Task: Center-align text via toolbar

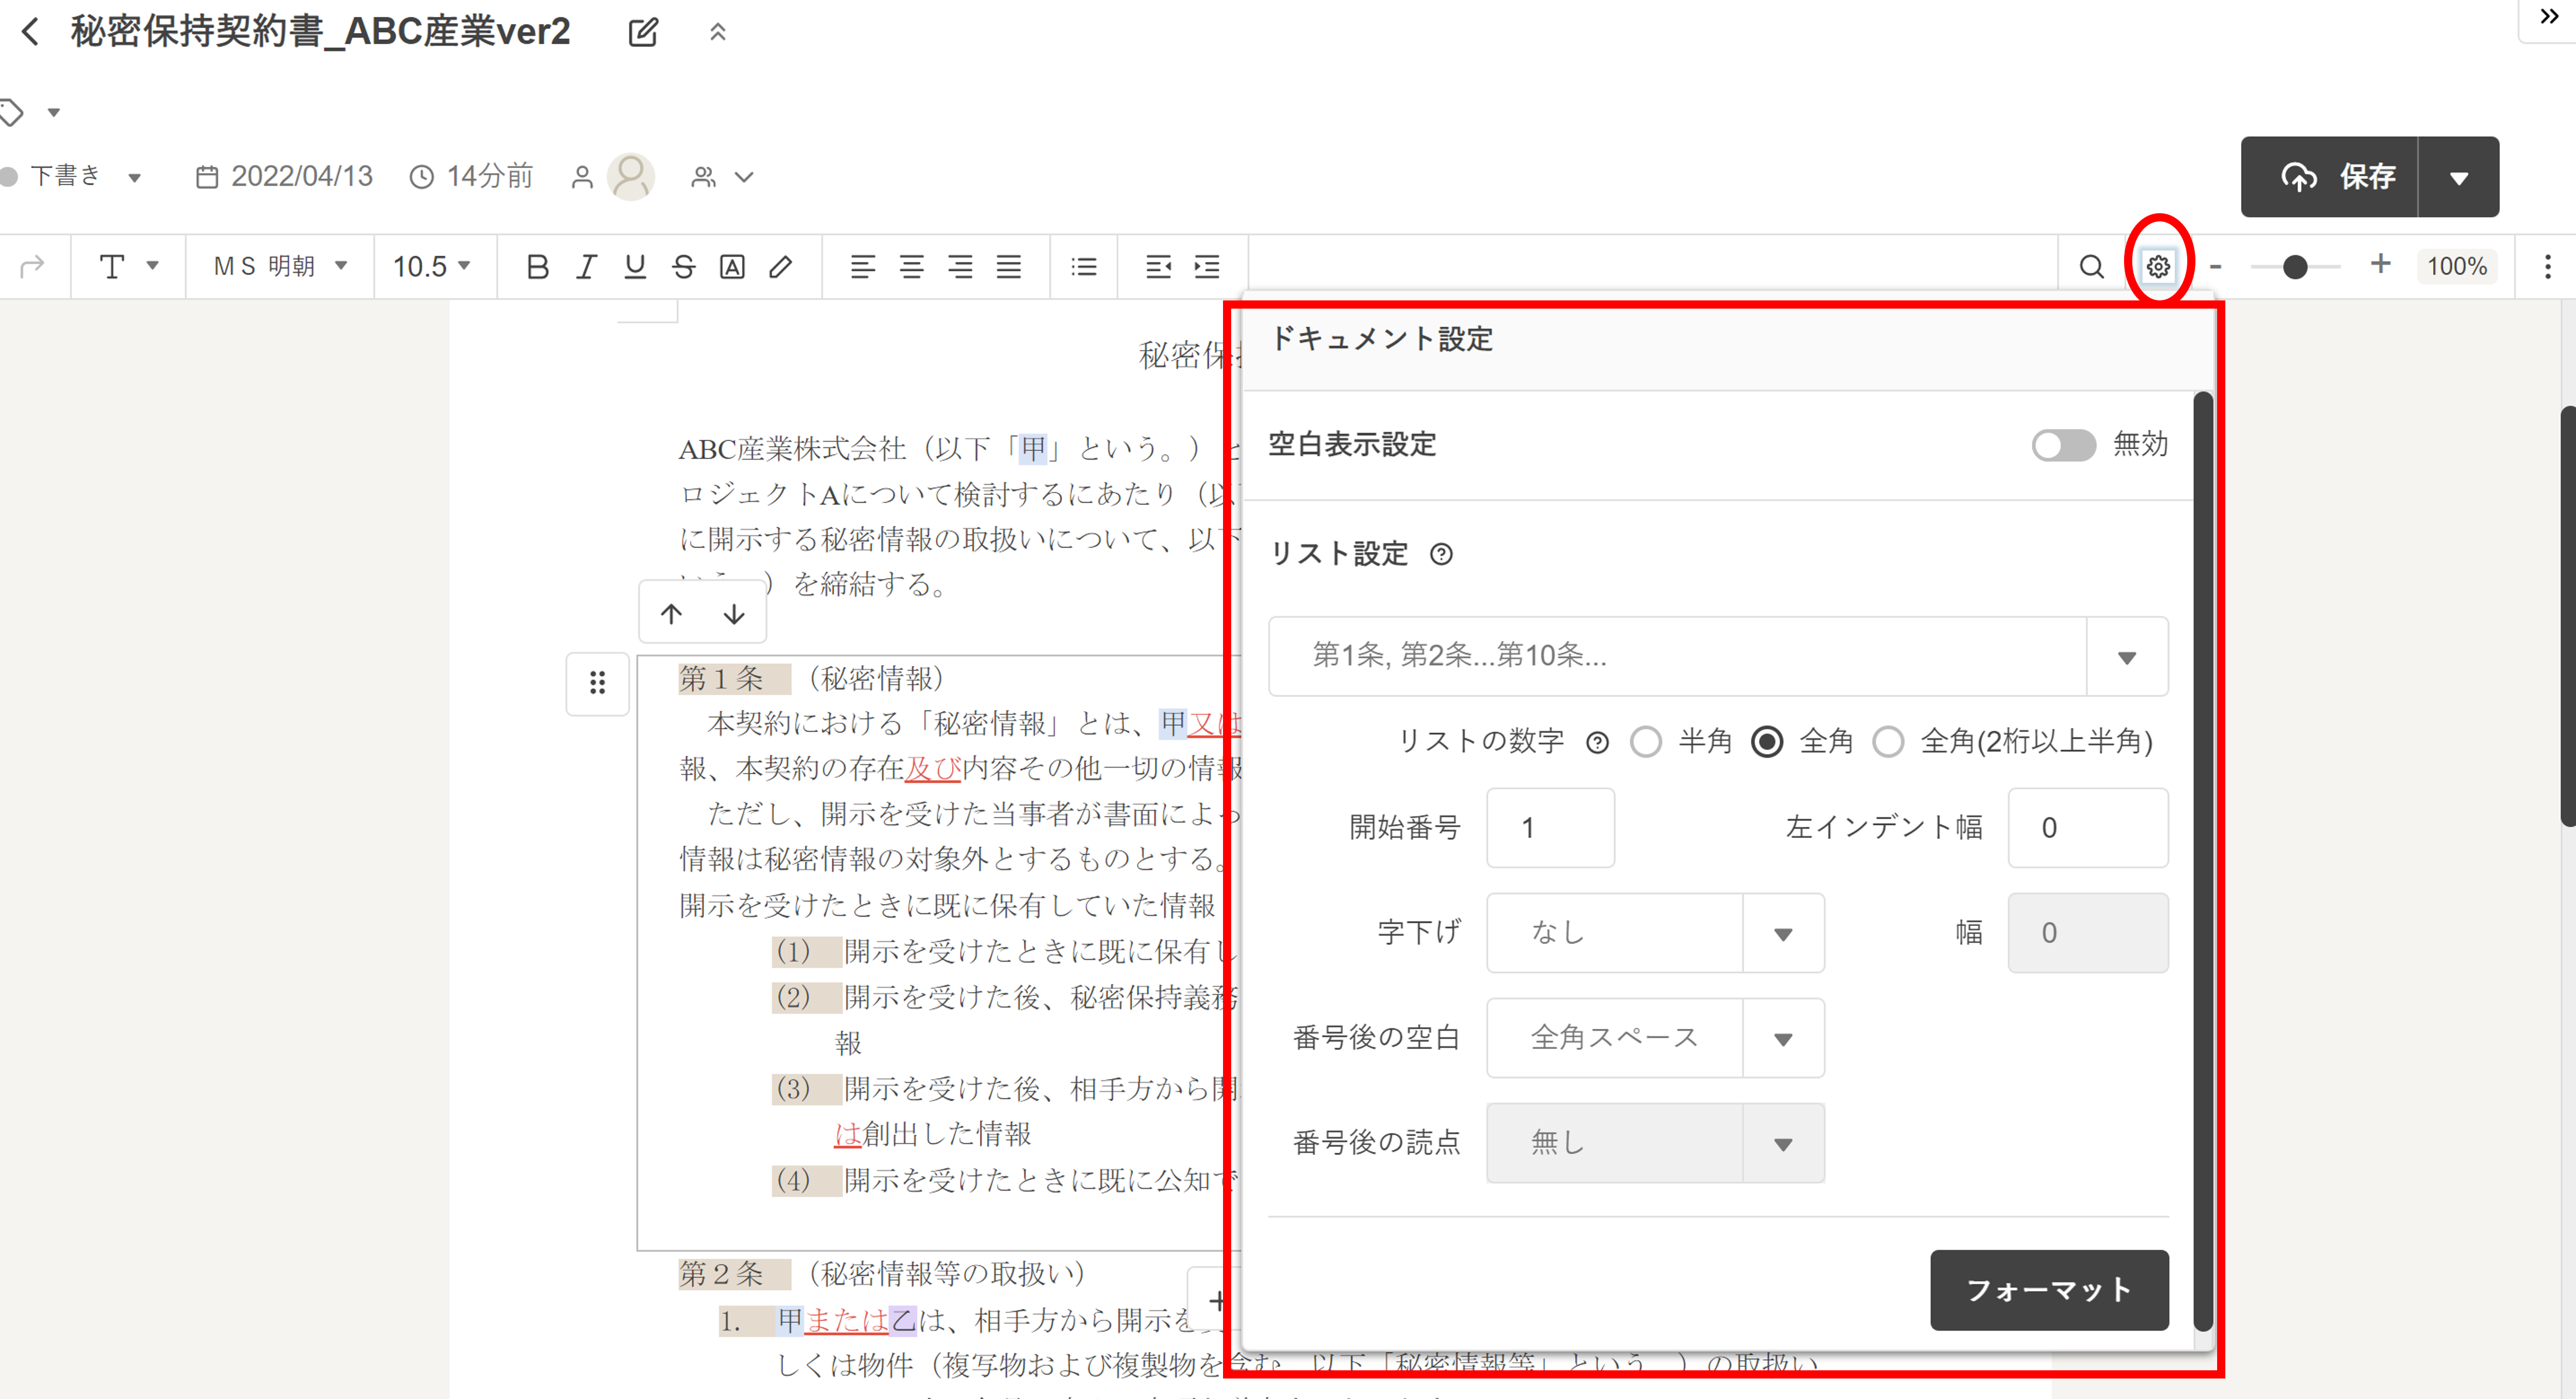Action: point(911,266)
